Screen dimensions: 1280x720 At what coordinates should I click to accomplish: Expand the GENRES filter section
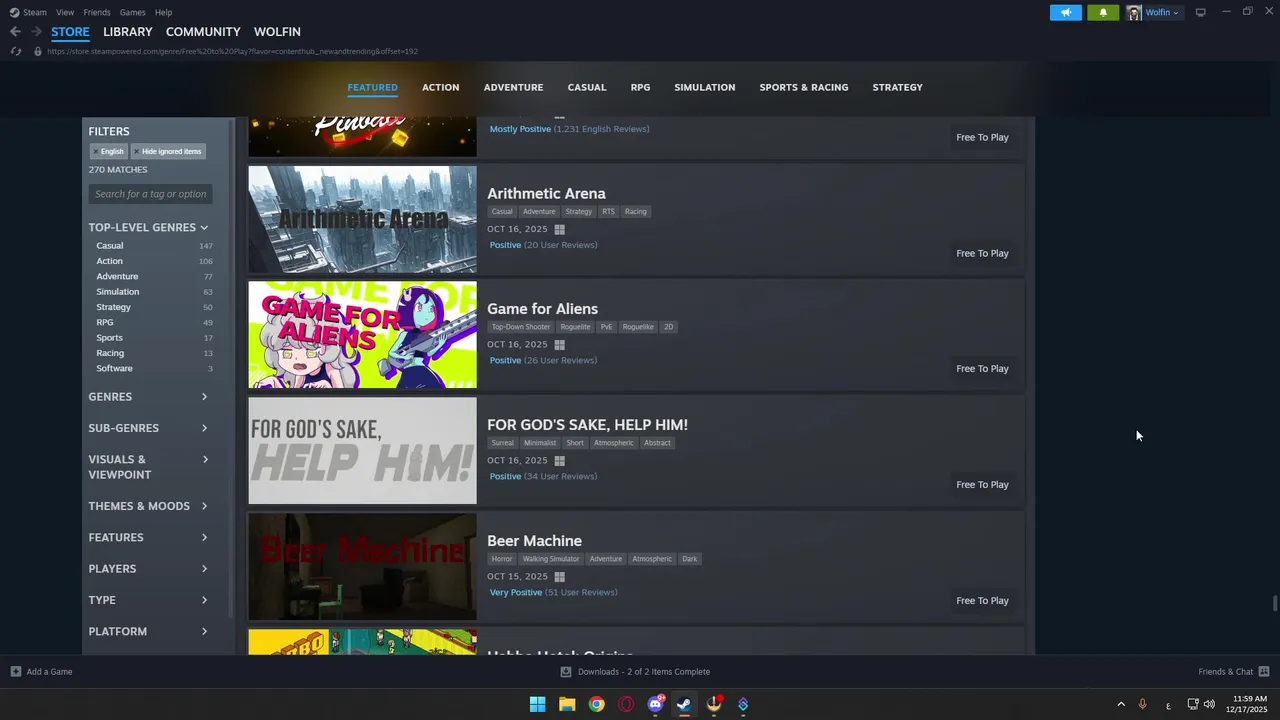tap(148, 397)
